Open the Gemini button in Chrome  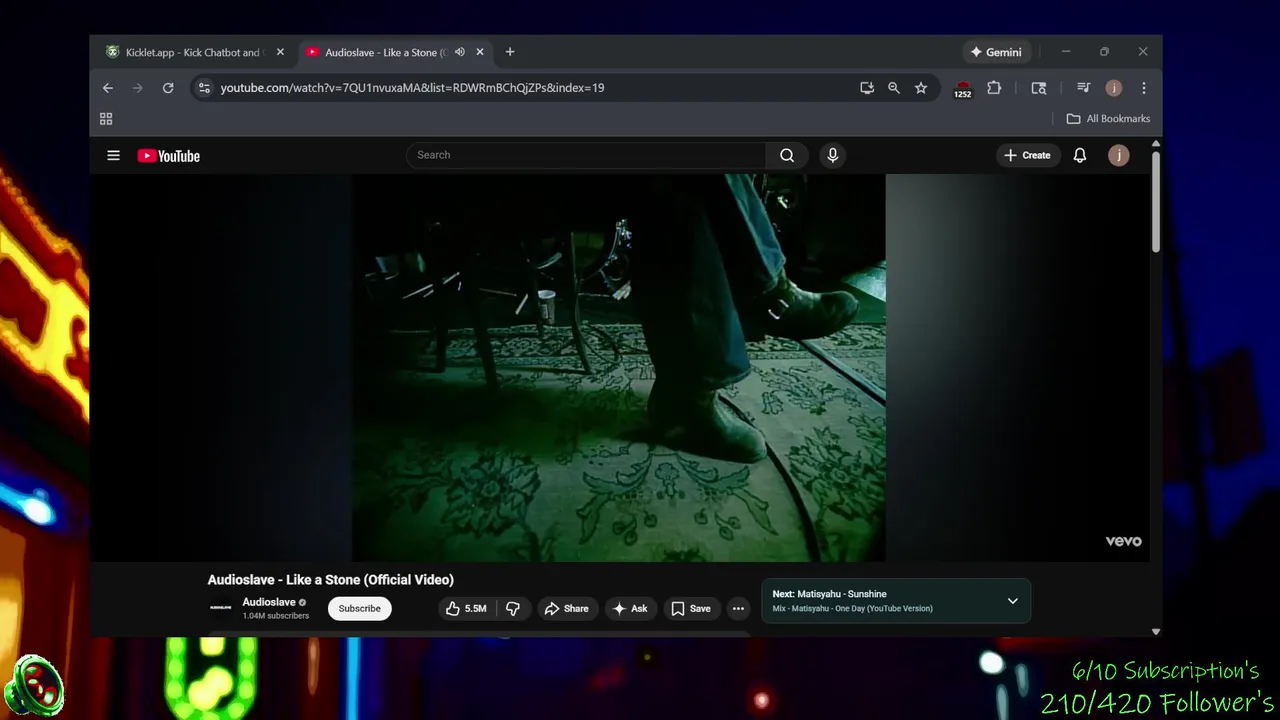click(x=996, y=52)
